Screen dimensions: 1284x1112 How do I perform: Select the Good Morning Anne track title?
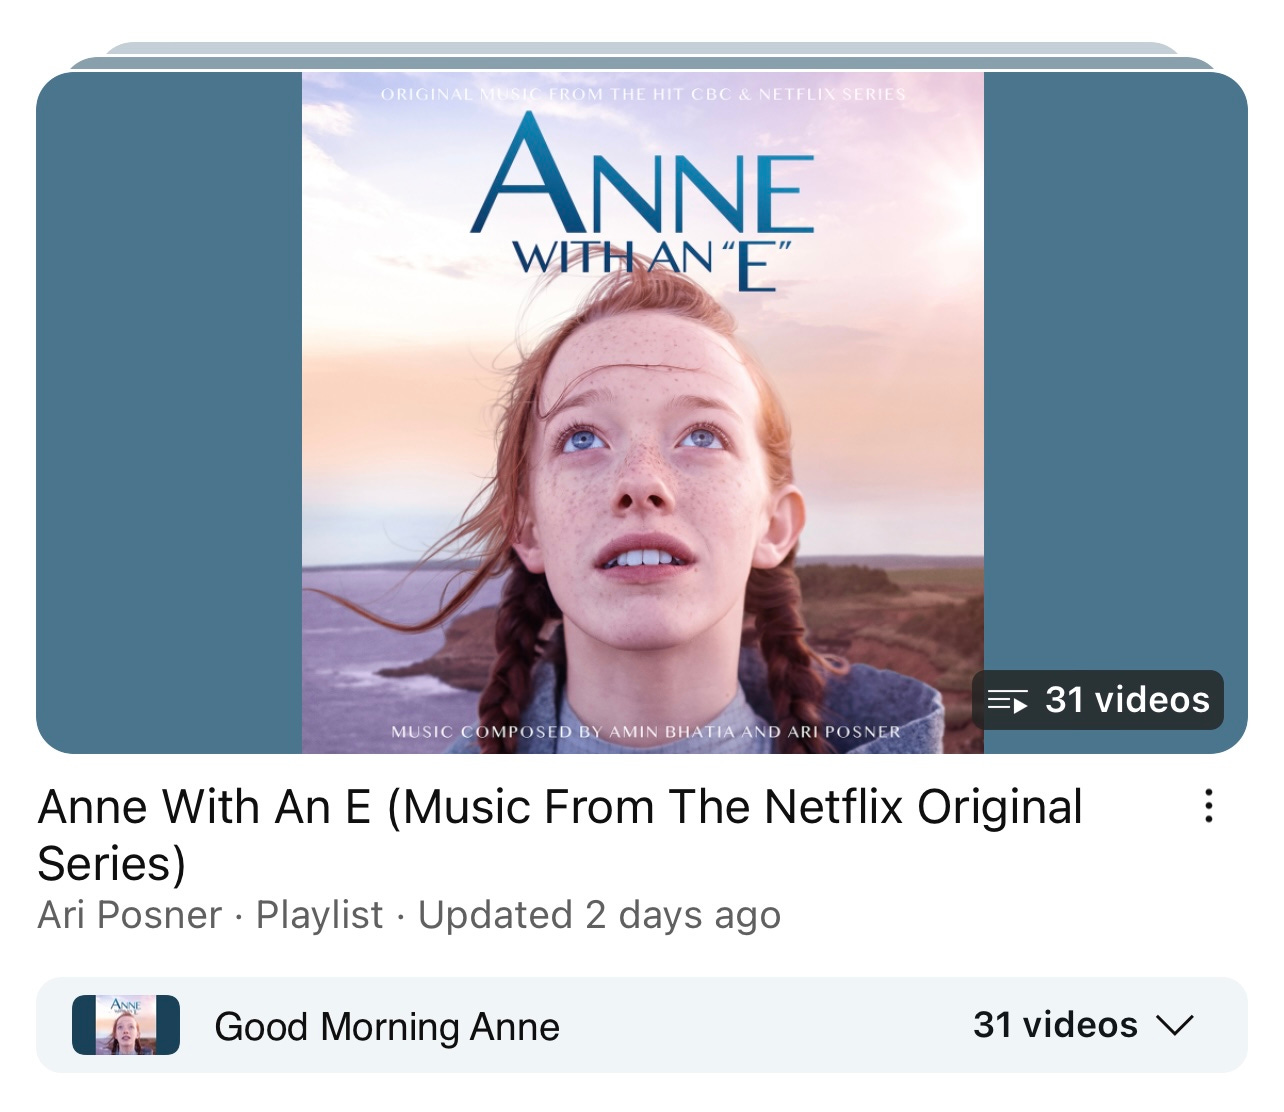[387, 1027]
